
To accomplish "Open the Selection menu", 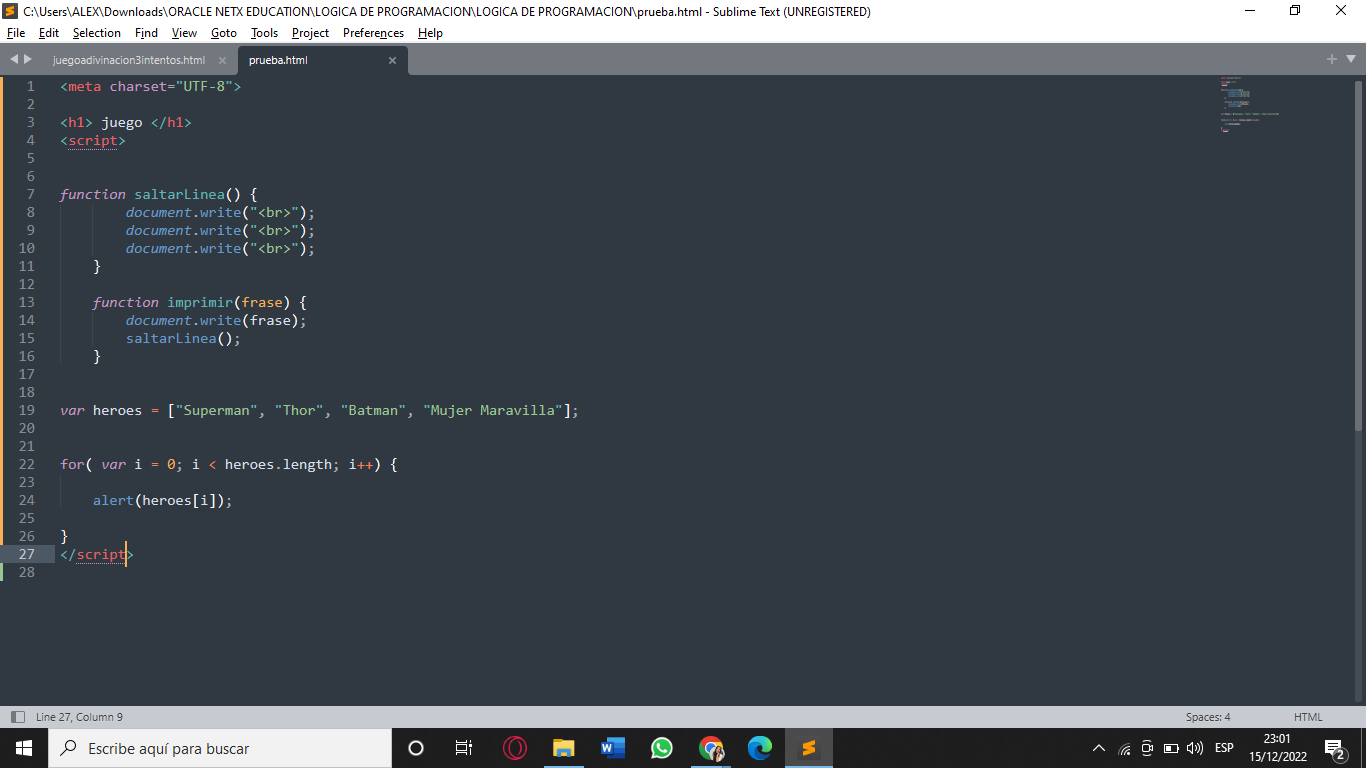I will (97, 33).
